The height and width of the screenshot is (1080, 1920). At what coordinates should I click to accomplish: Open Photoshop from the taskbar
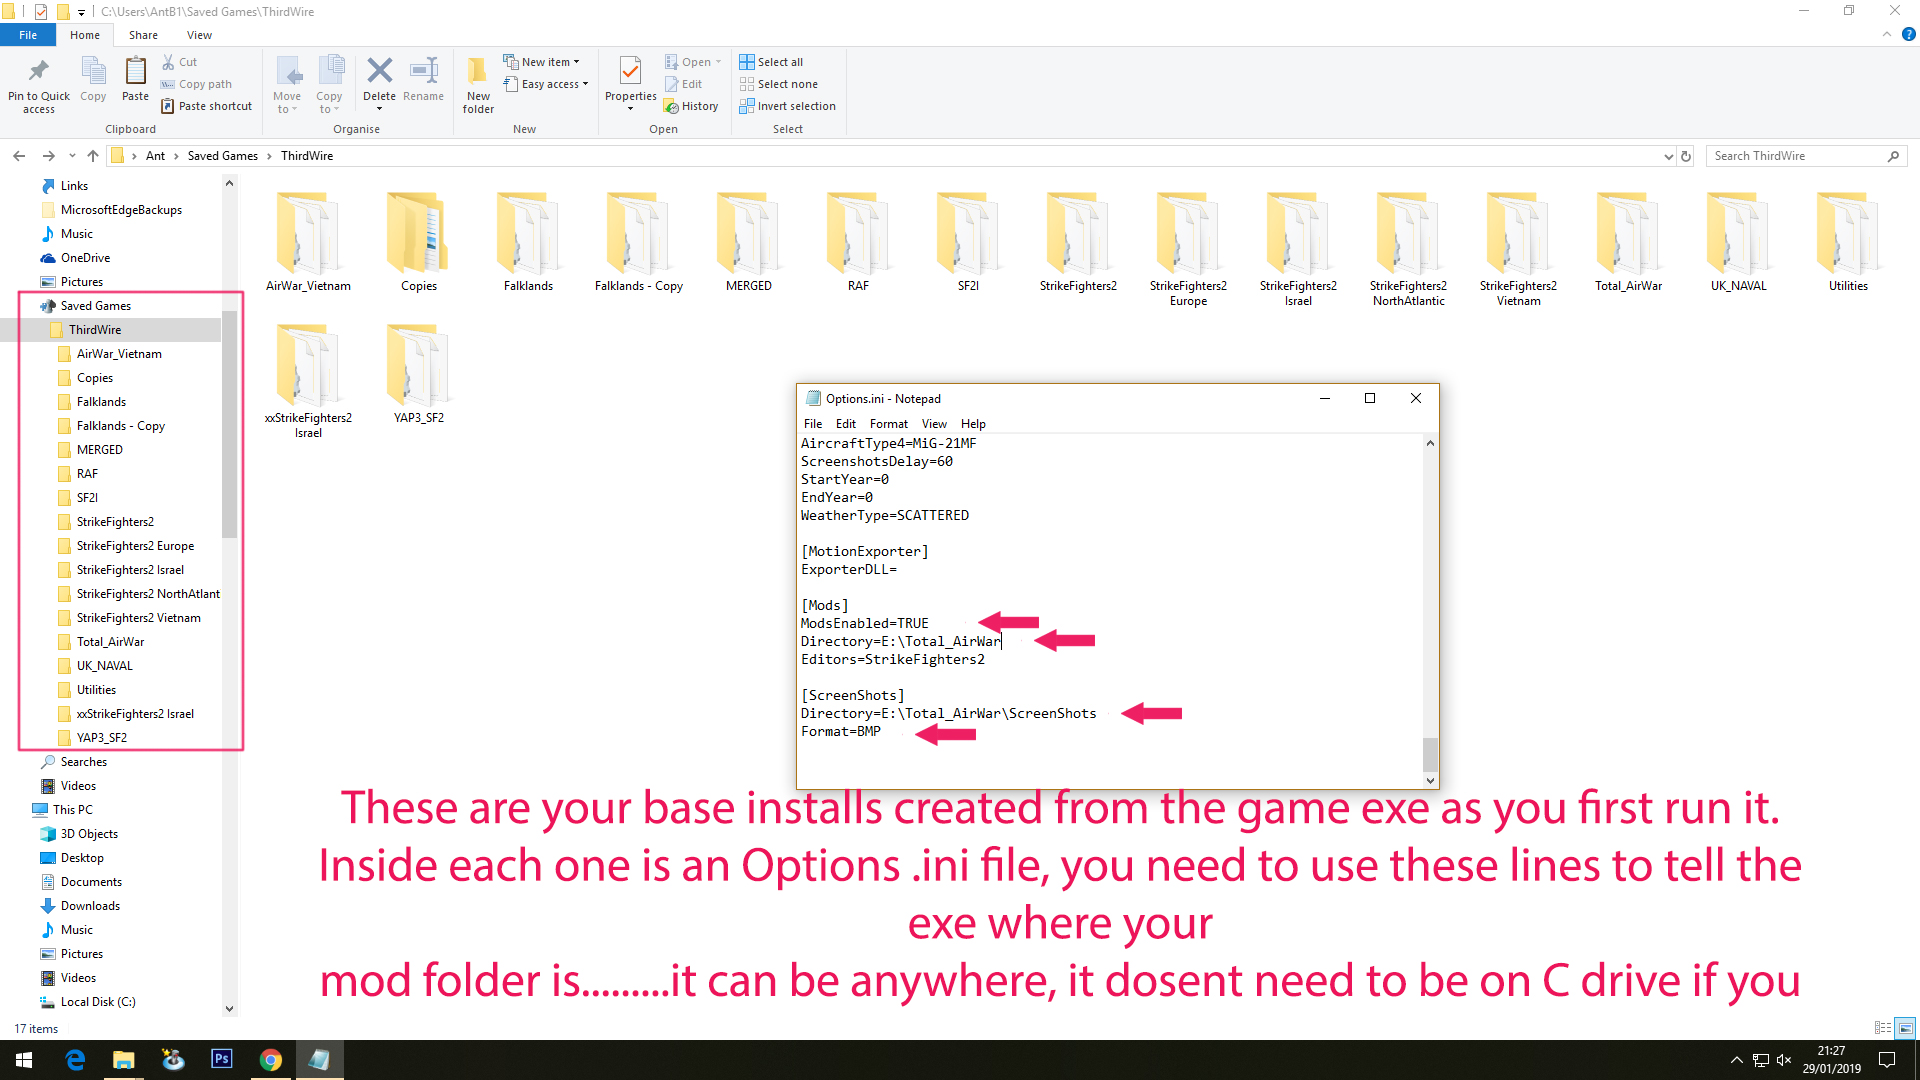pyautogui.click(x=222, y=1060)
